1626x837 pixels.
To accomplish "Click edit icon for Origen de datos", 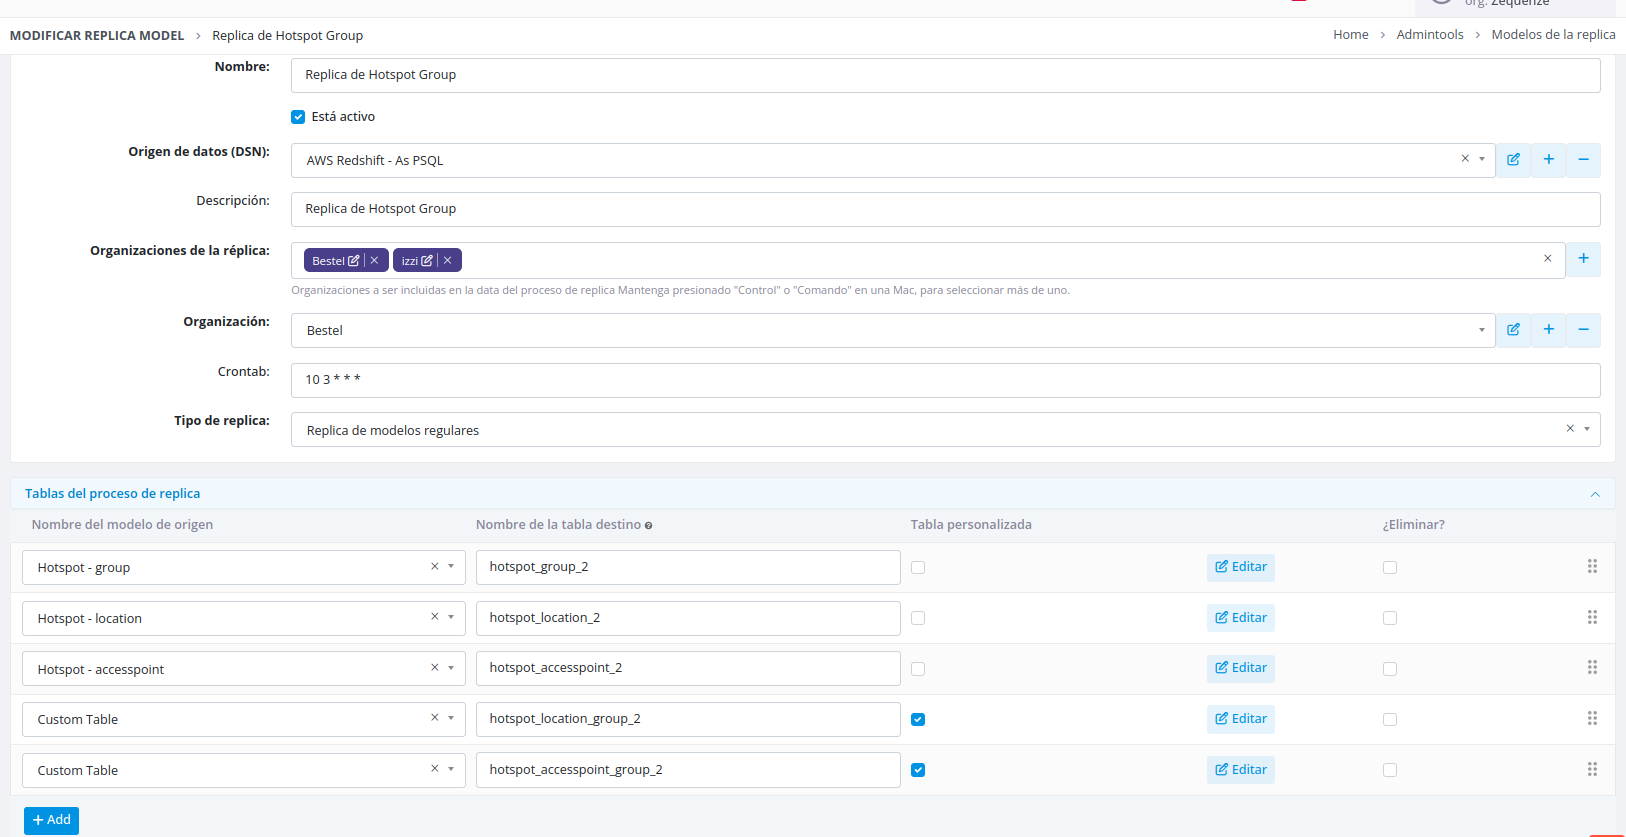I will [1513, 160].
